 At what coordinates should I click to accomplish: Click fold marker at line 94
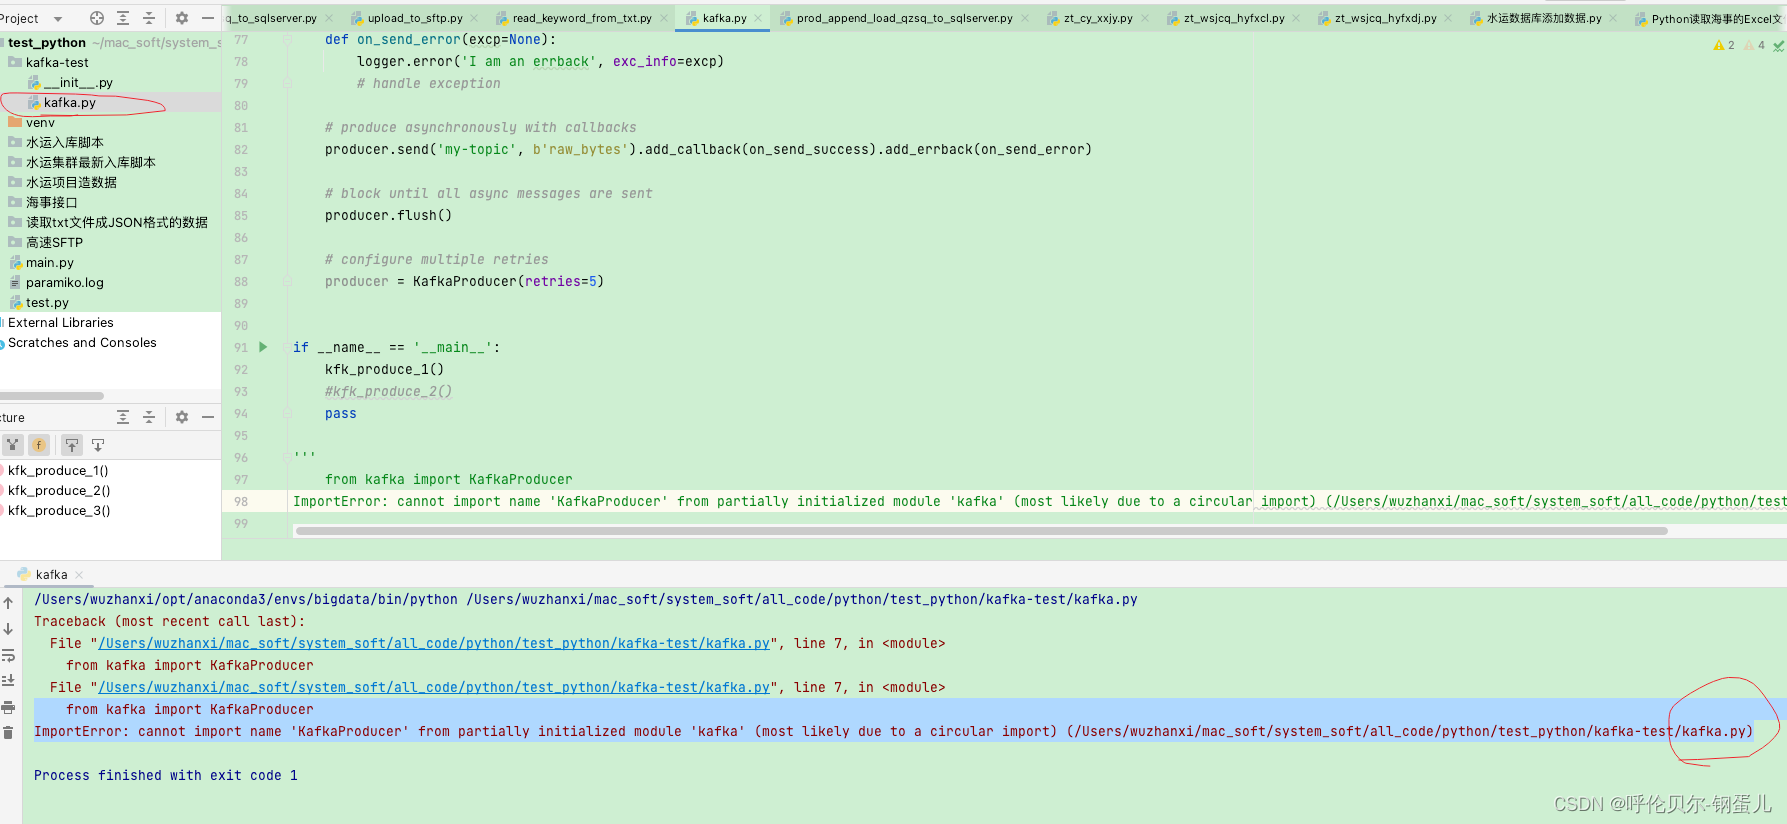pyautogui.click(x=287, y=413)
